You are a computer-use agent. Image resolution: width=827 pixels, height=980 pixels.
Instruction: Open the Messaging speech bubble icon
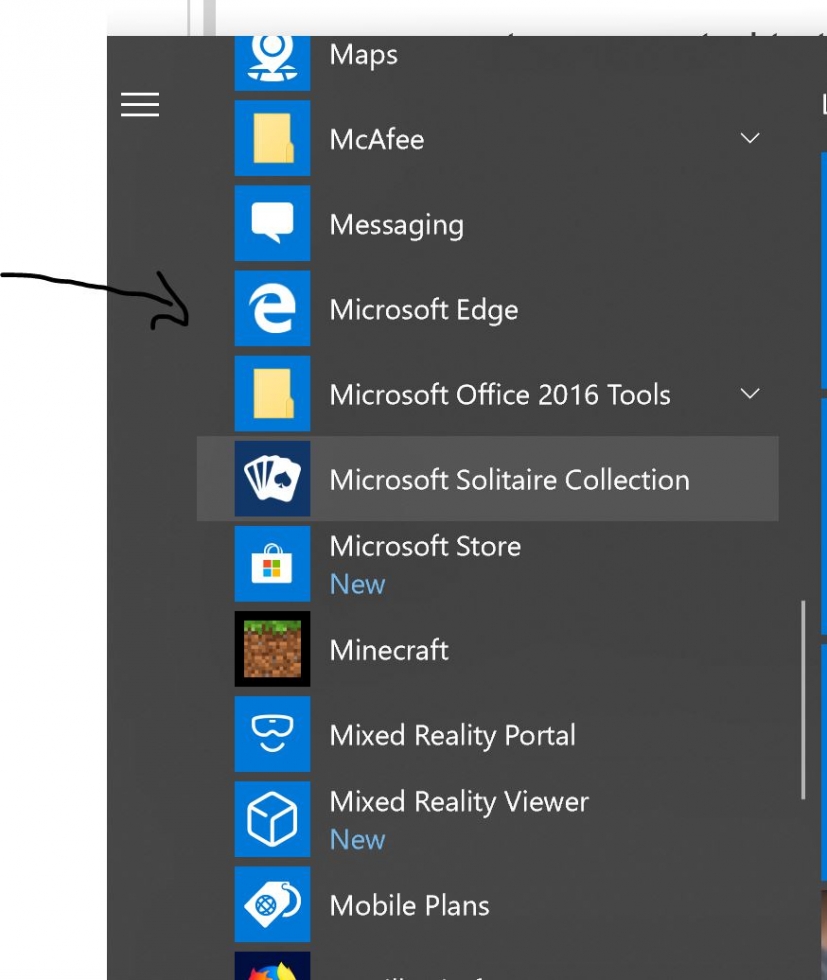272,223
